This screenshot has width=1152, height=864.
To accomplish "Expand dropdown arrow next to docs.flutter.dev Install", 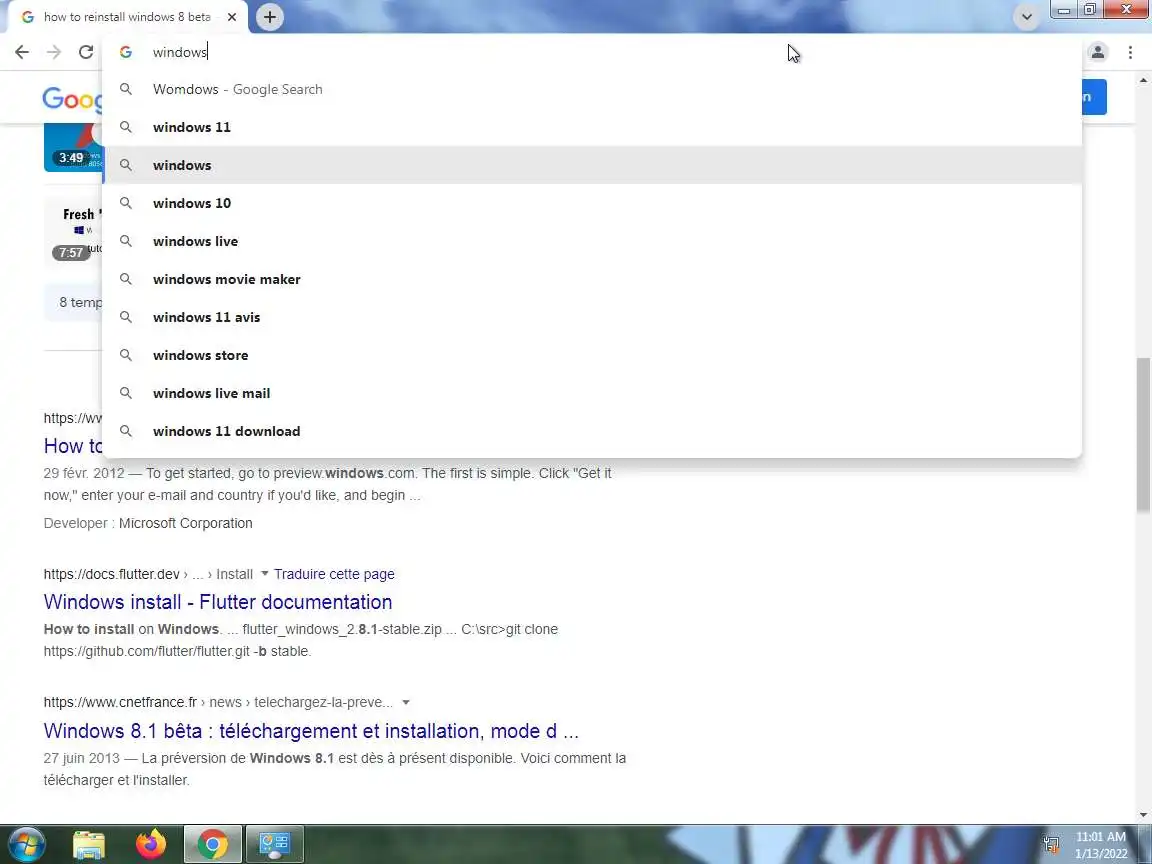I will (264, 573).
